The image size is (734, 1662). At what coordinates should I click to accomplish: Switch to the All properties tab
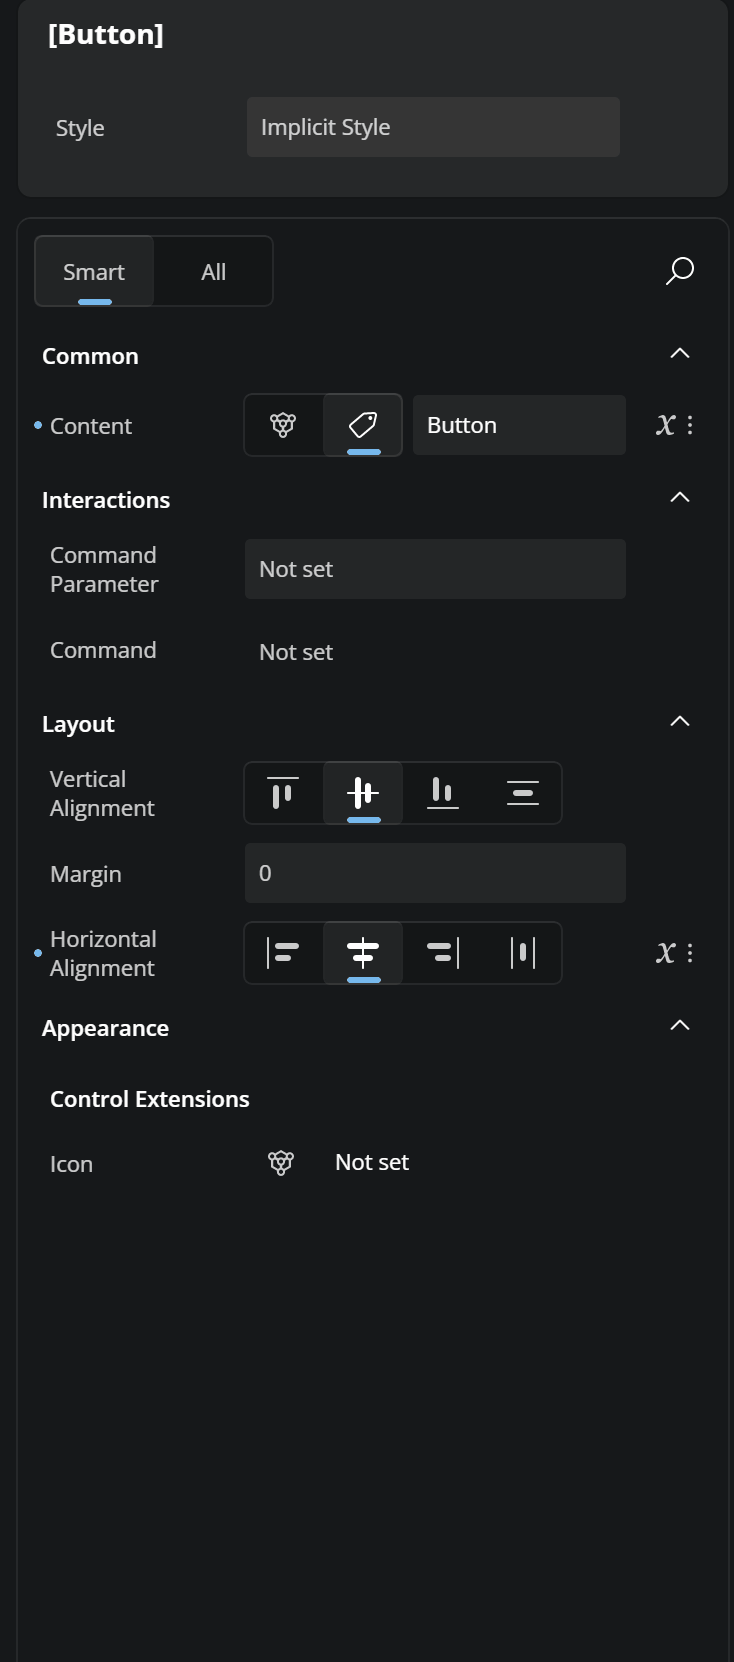(212, 271)
